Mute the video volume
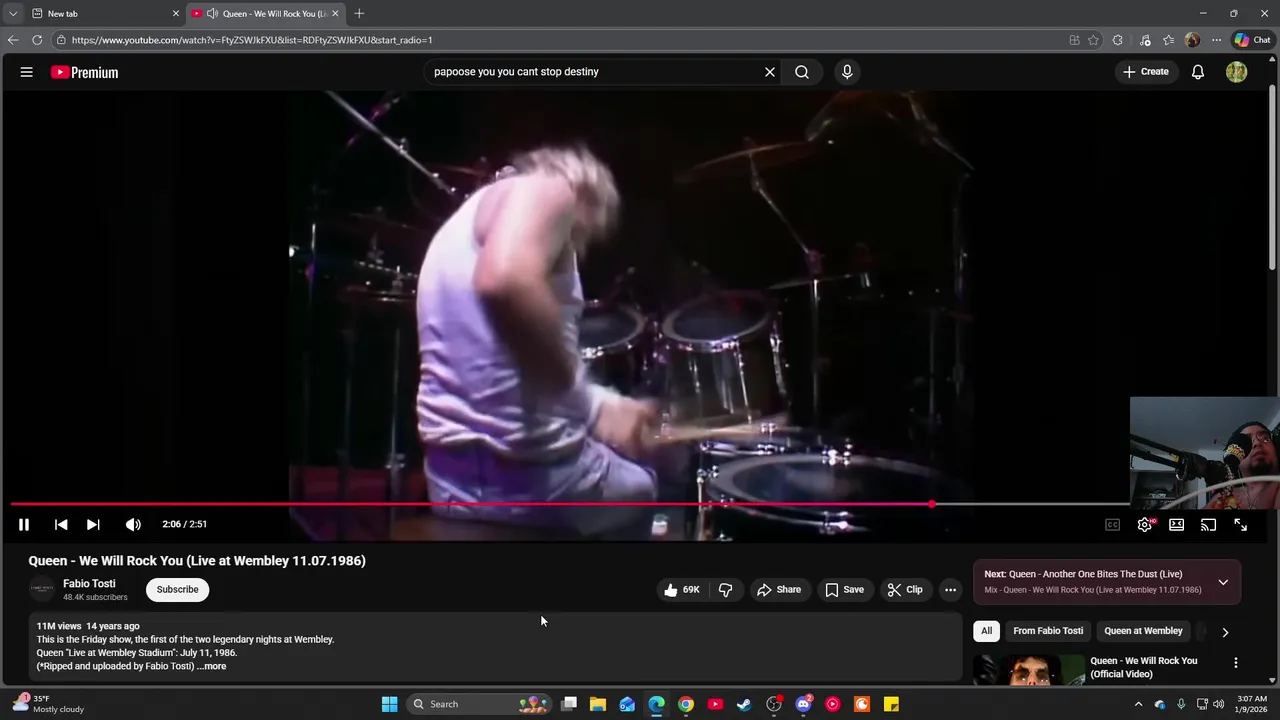The width and height of the screenshot is (1280, 720). coord(133,524)
